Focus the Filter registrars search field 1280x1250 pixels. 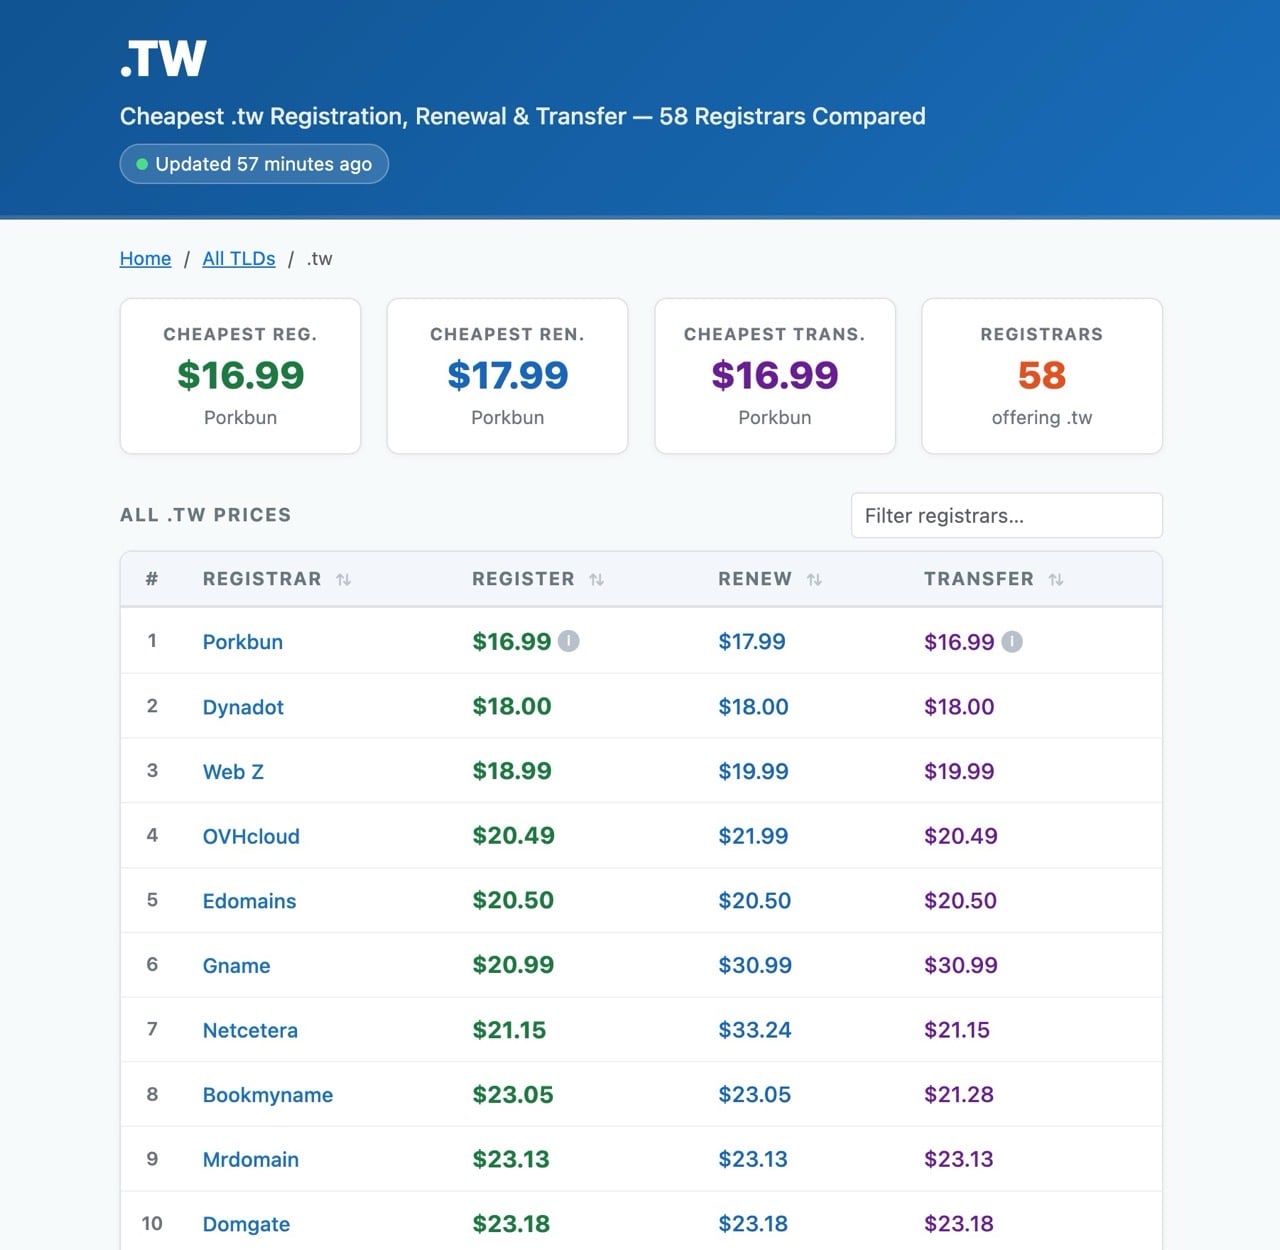point(1006,516)
